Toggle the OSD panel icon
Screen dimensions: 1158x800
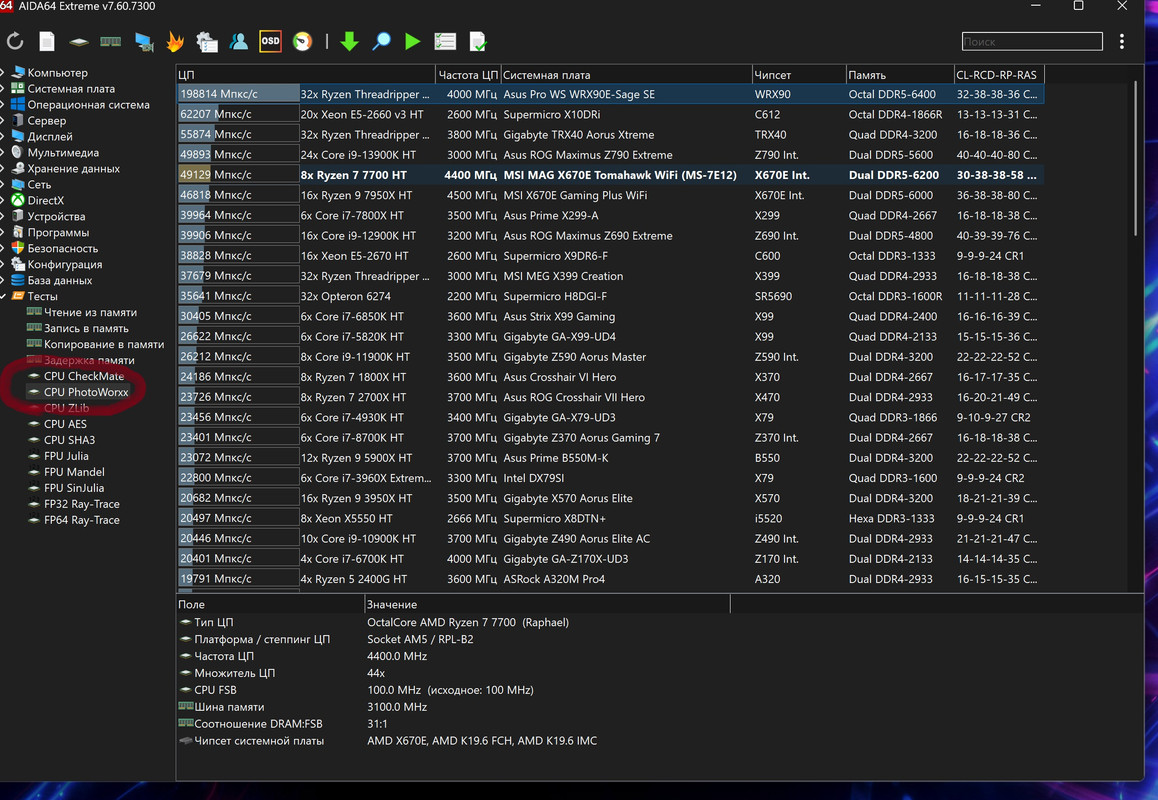click(x=270, y=41)
